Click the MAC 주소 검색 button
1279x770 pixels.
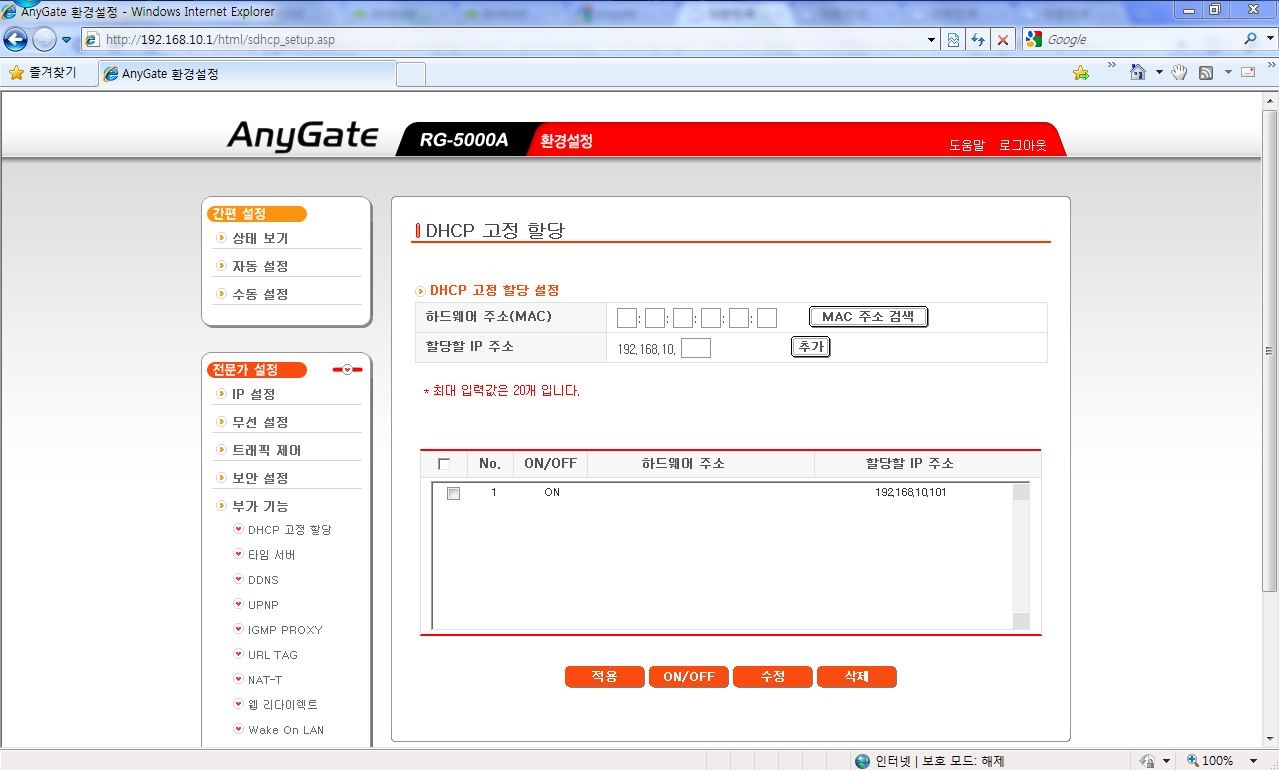tap(869, 317)
